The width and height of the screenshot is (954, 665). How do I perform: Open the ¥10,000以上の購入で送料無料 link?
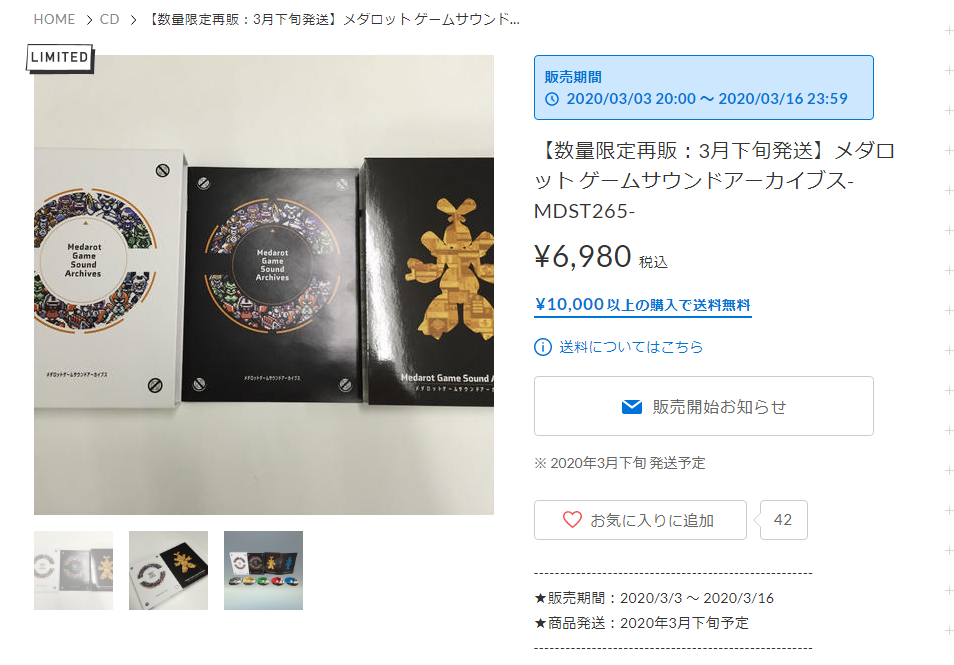click(642, 305)
